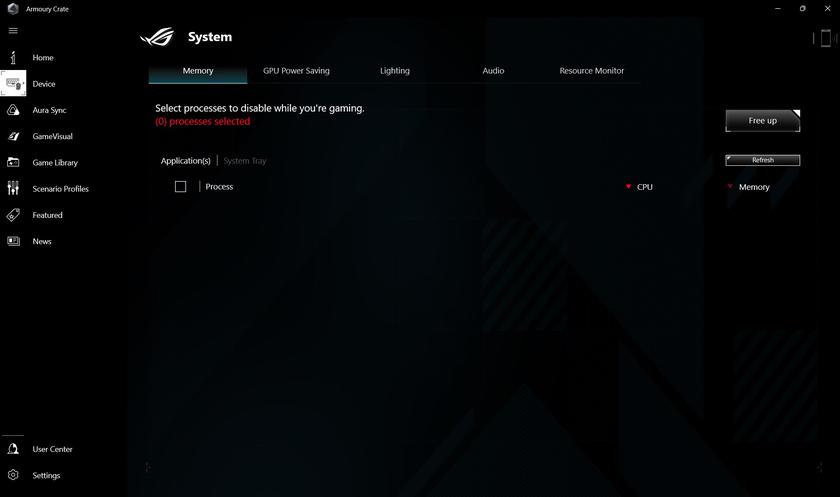Open the Featured tag icon
The height and width of the screenshot is (497, 840).
pos(13,215)
